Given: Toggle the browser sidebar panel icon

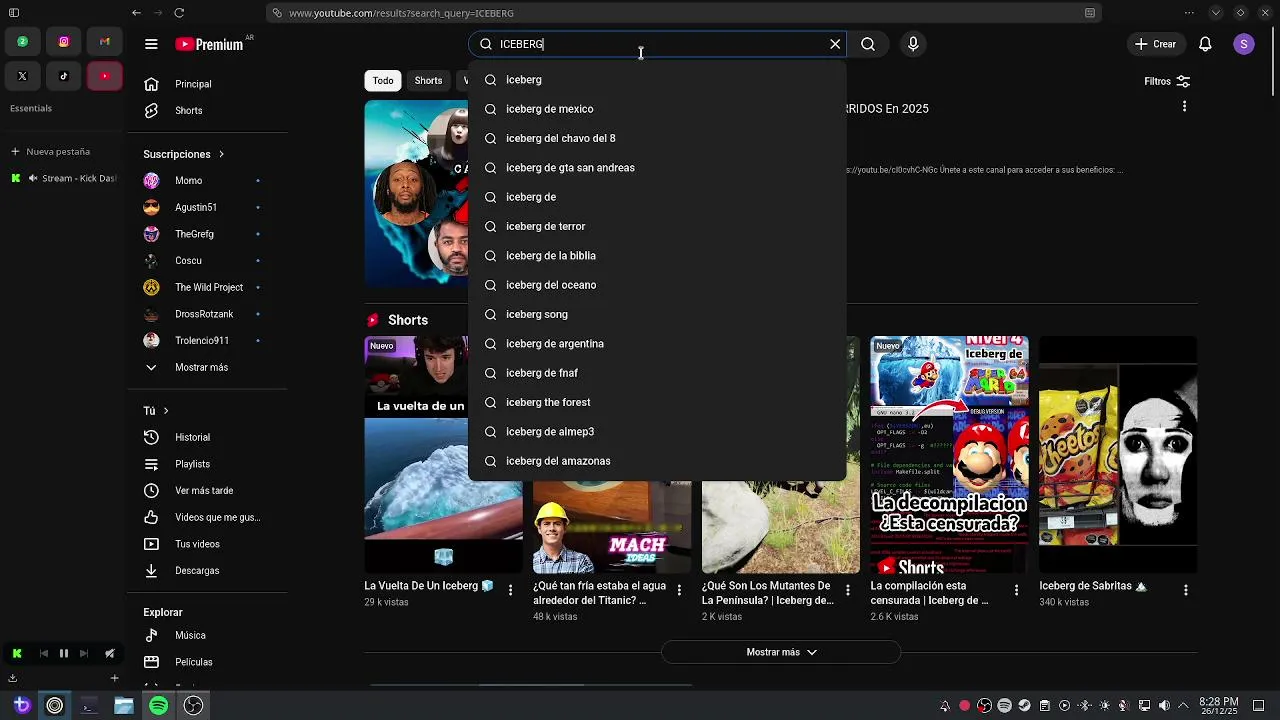Looking at the screenshot, I should [x=14, y=13].
